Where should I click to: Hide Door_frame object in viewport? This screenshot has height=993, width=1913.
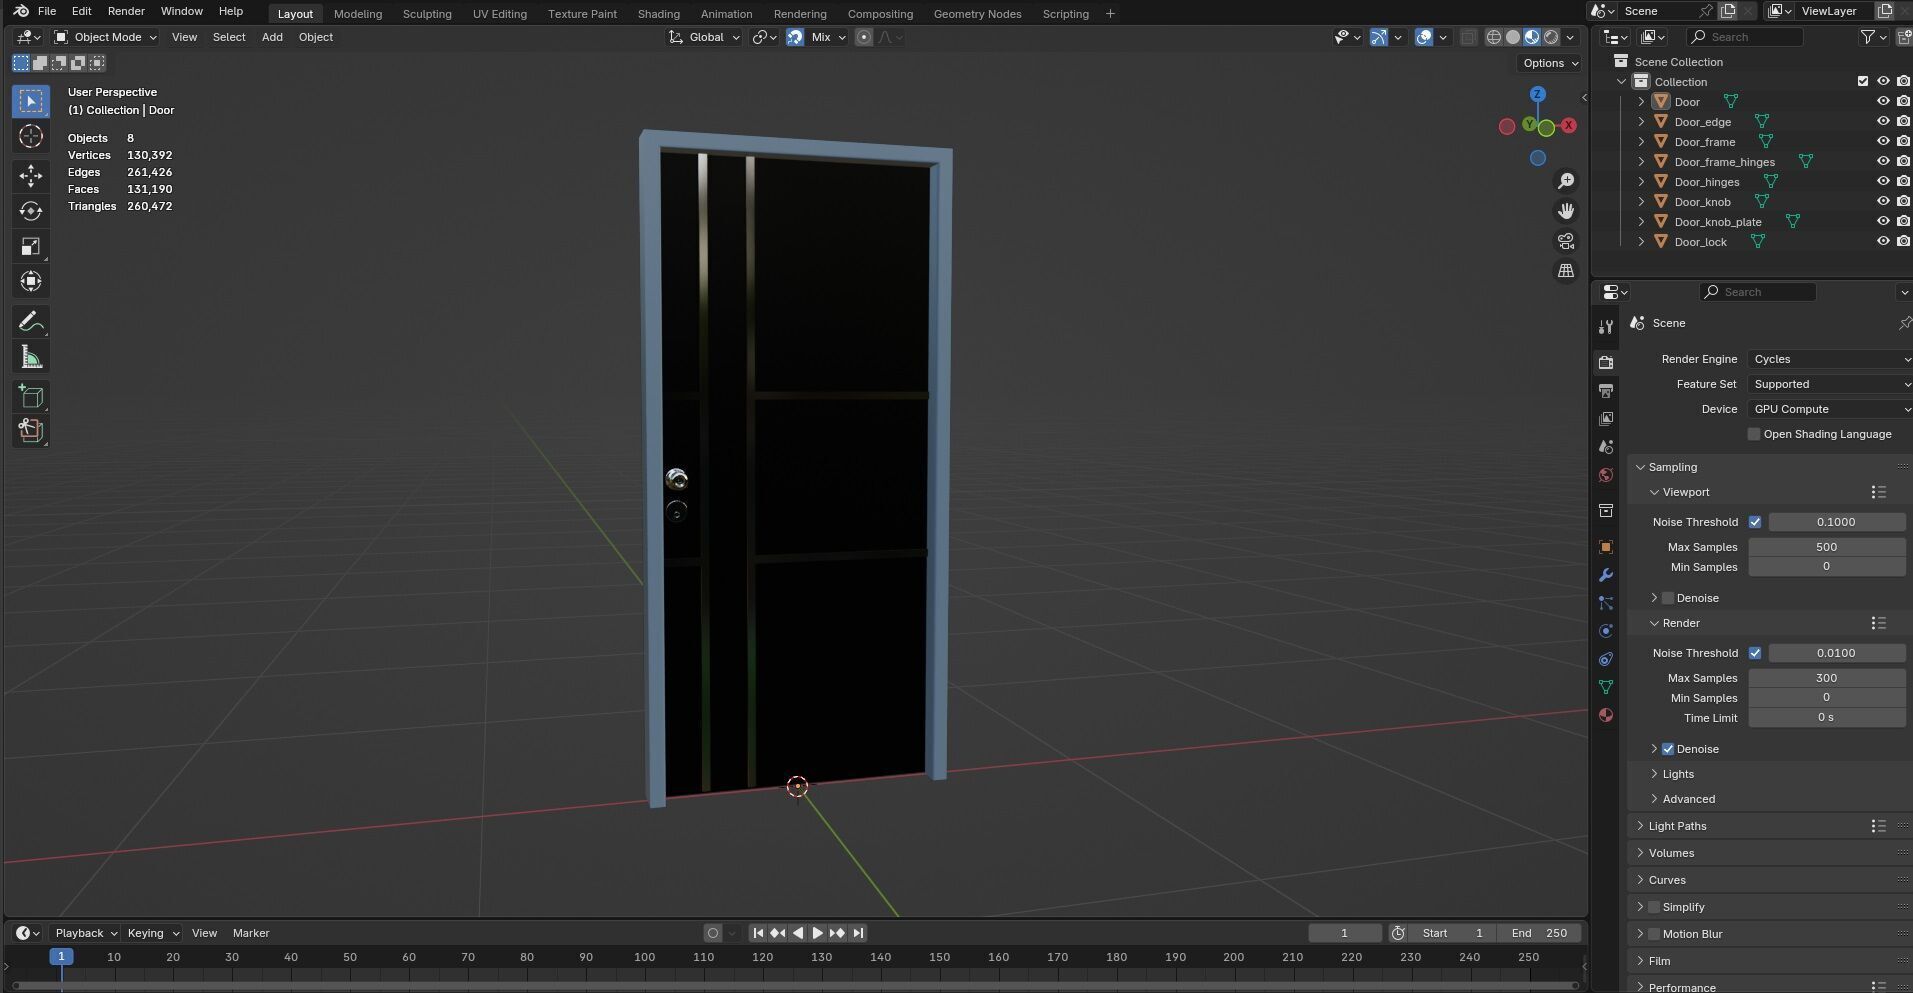tap(1883, 141)
